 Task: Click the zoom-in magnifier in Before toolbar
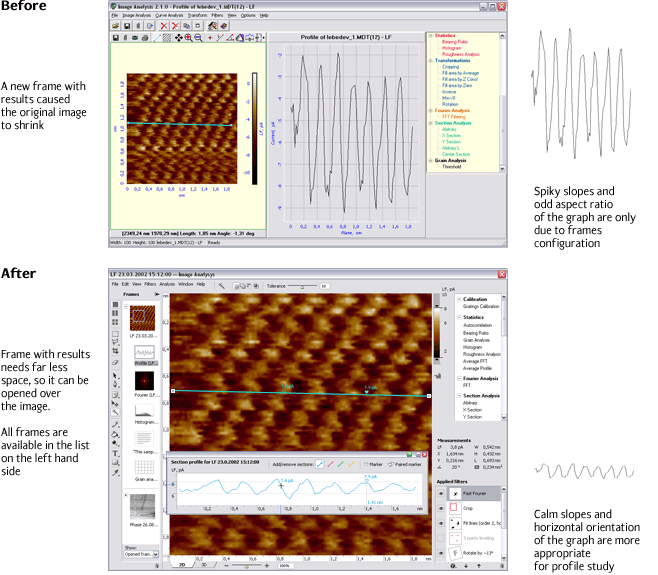[x=188, y=37]
